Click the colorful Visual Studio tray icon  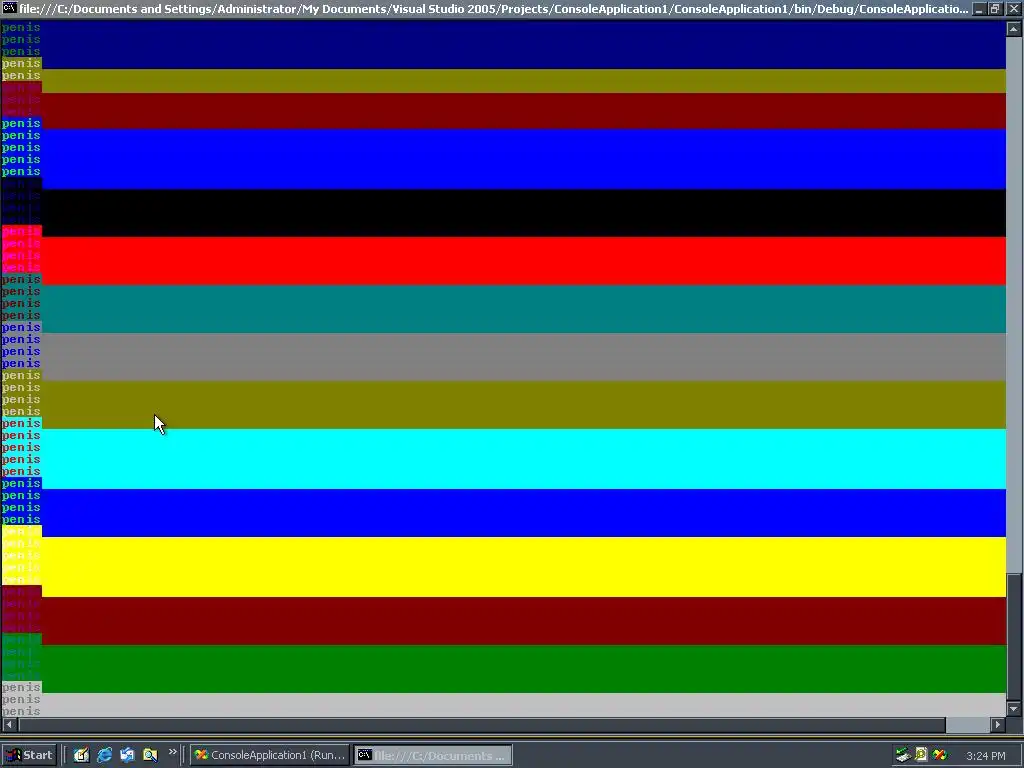[x=940, y=755]
